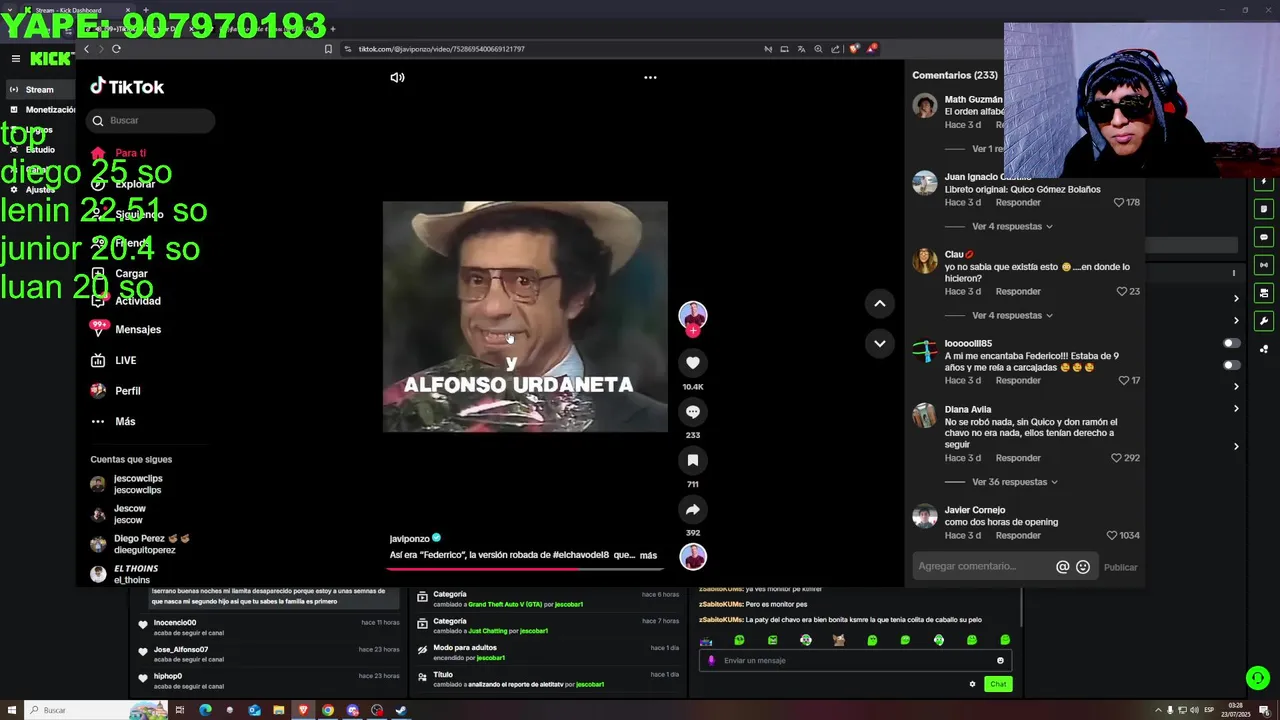This screenshot has height=720, width=1280.
Task: Open Google Chrome from taskbar
Action: pos(327,710)
